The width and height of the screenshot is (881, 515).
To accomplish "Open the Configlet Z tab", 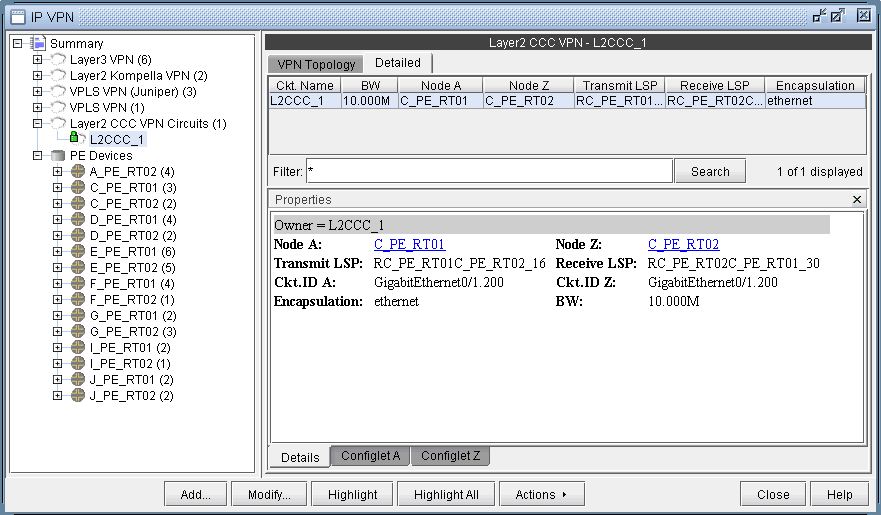I will pyautogui.click(x=450, y=456).
